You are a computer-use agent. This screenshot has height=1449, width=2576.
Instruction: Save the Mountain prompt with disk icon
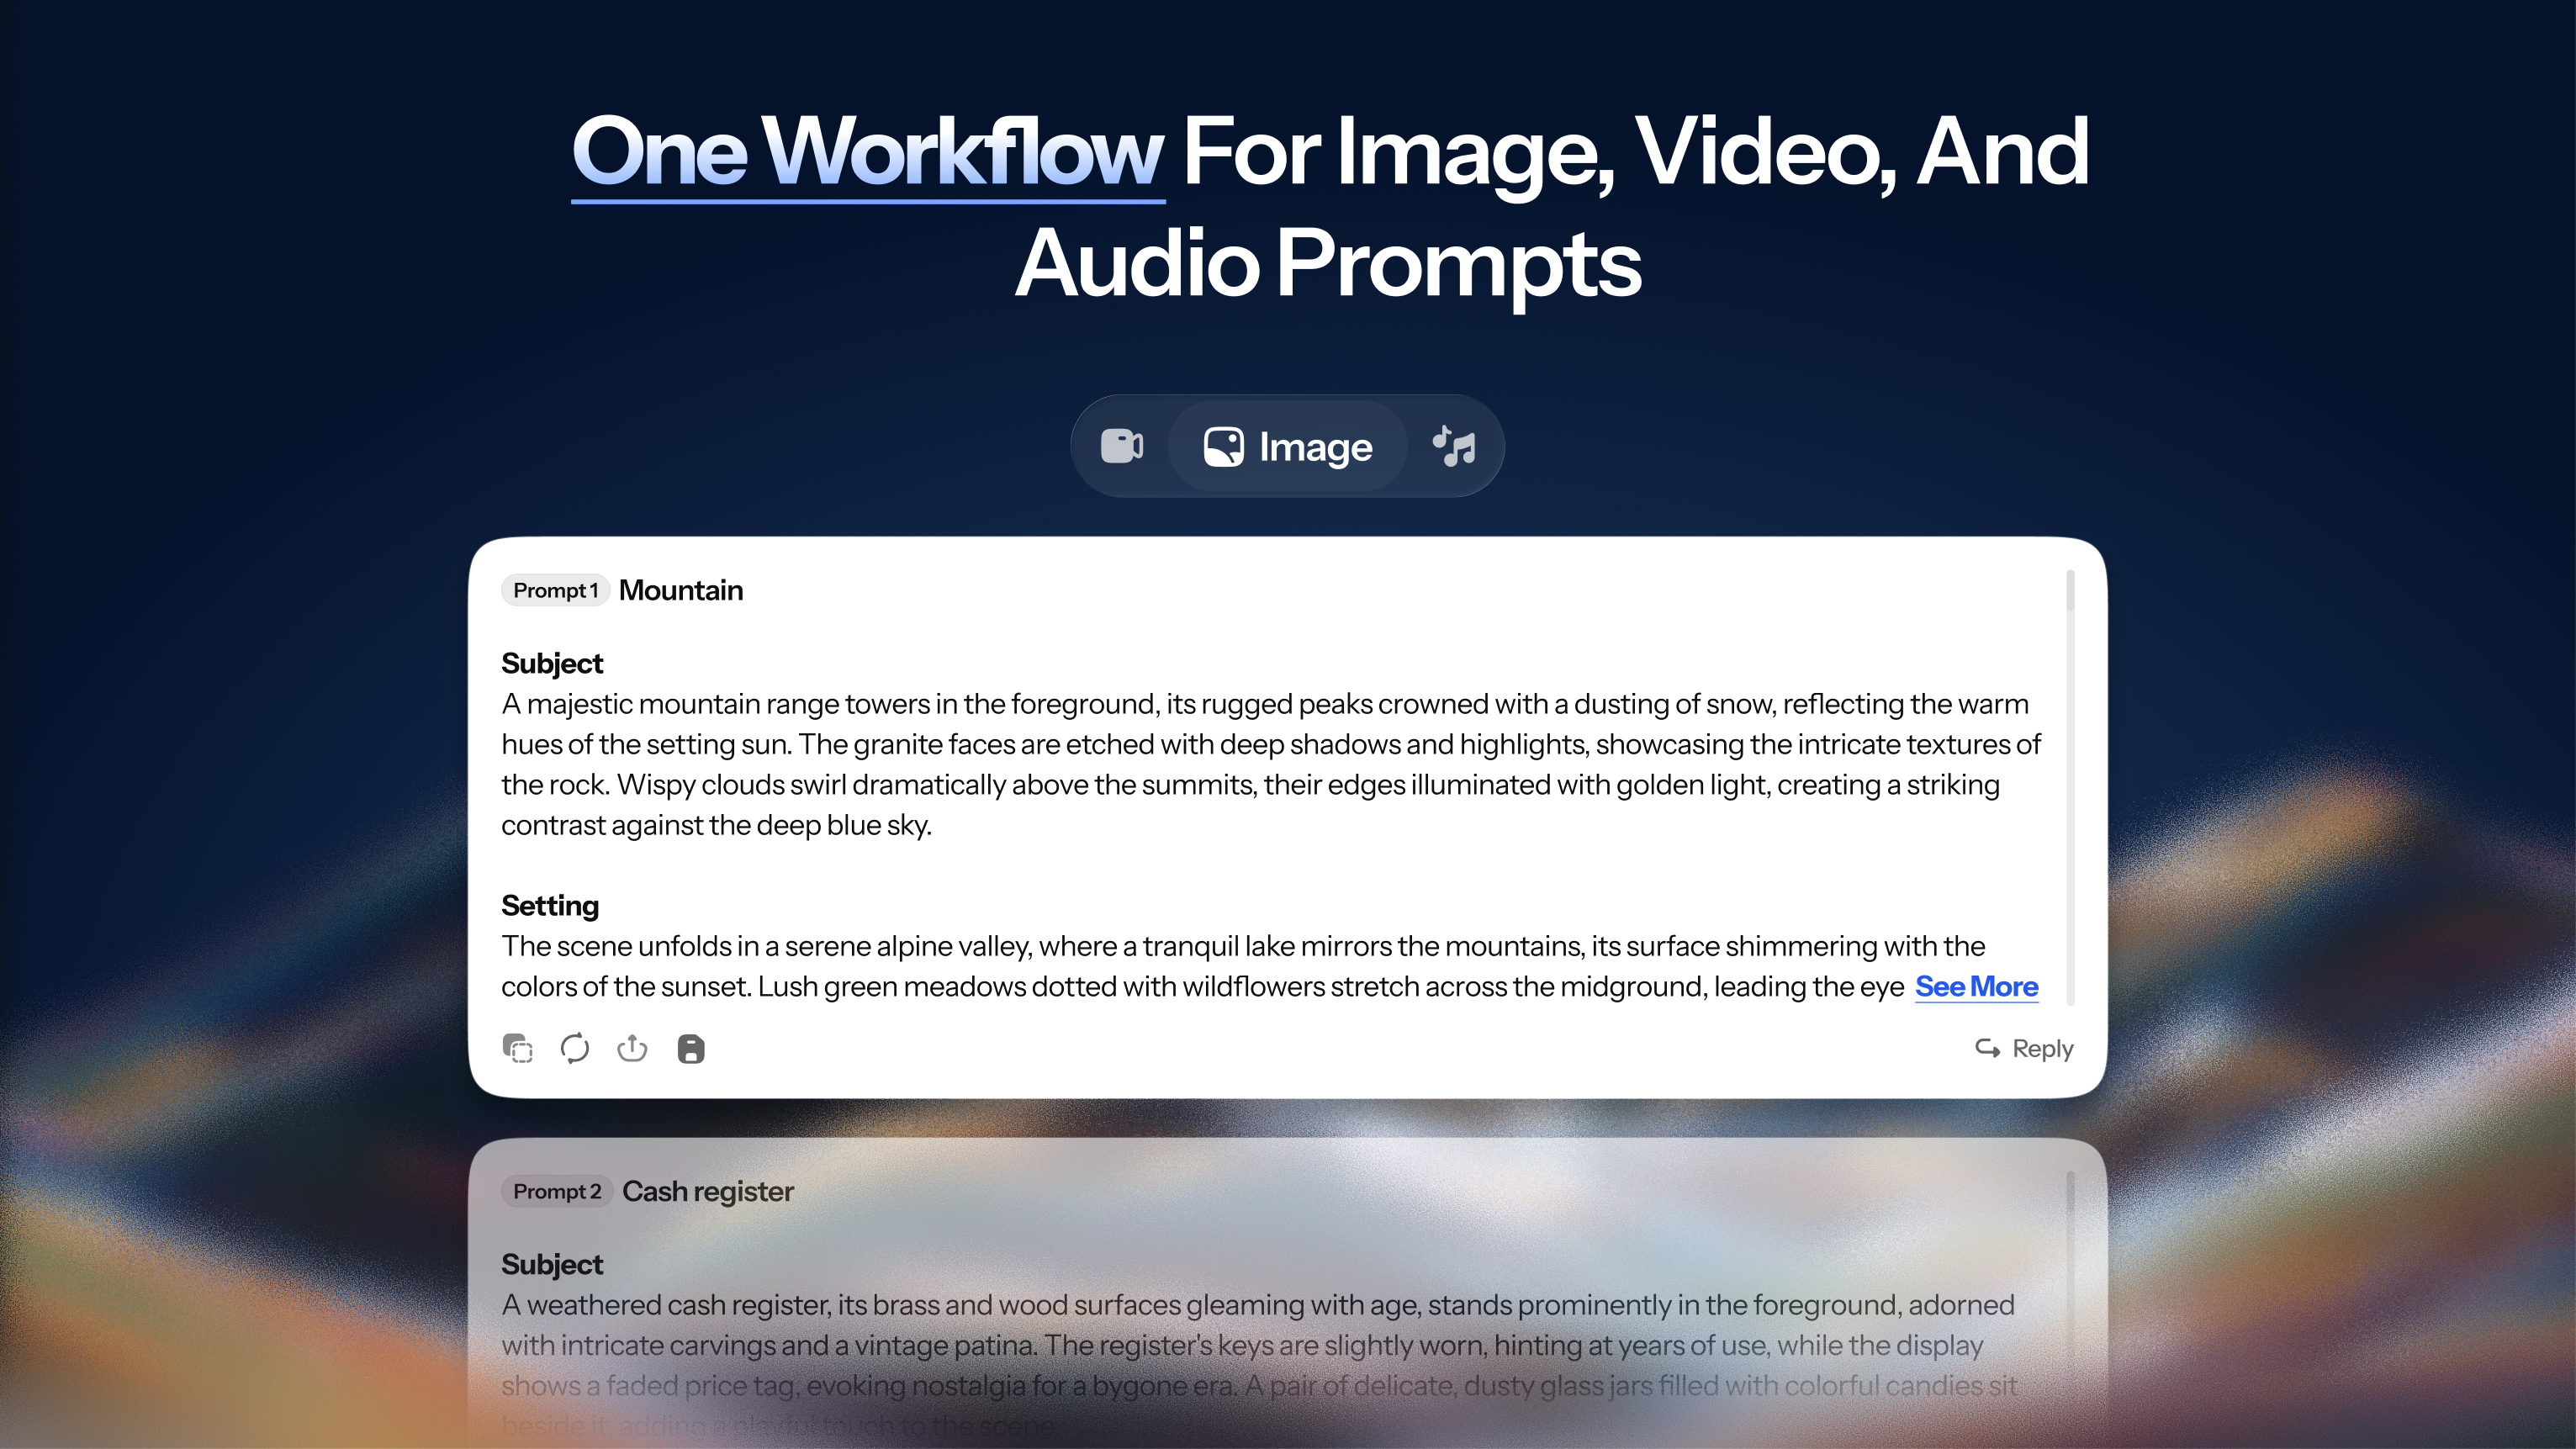pyautogui.click(x=690, y=1048)
